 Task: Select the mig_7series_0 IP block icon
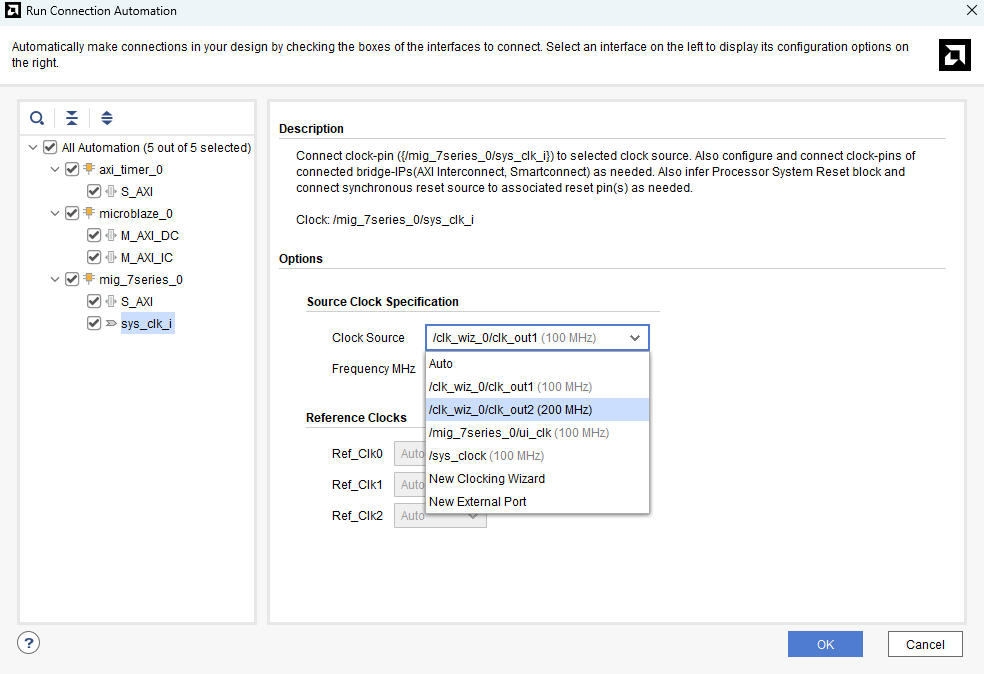pos(89,280)
